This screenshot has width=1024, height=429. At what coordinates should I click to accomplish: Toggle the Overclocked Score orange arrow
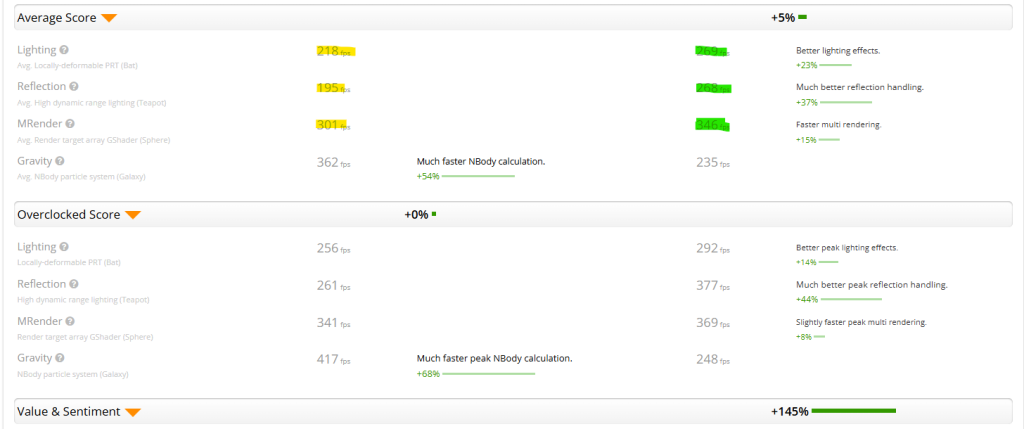[x=133, y=215]
